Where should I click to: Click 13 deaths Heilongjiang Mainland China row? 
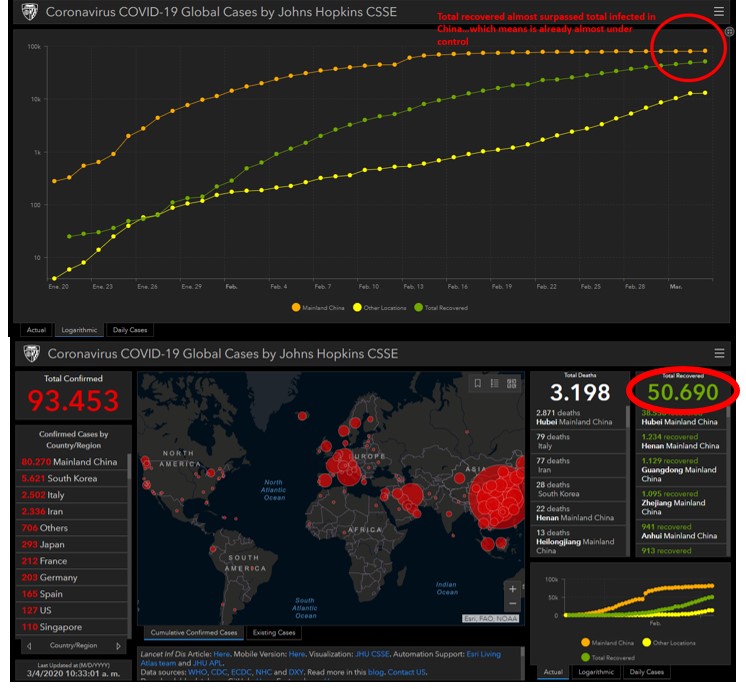pos(578,541)
